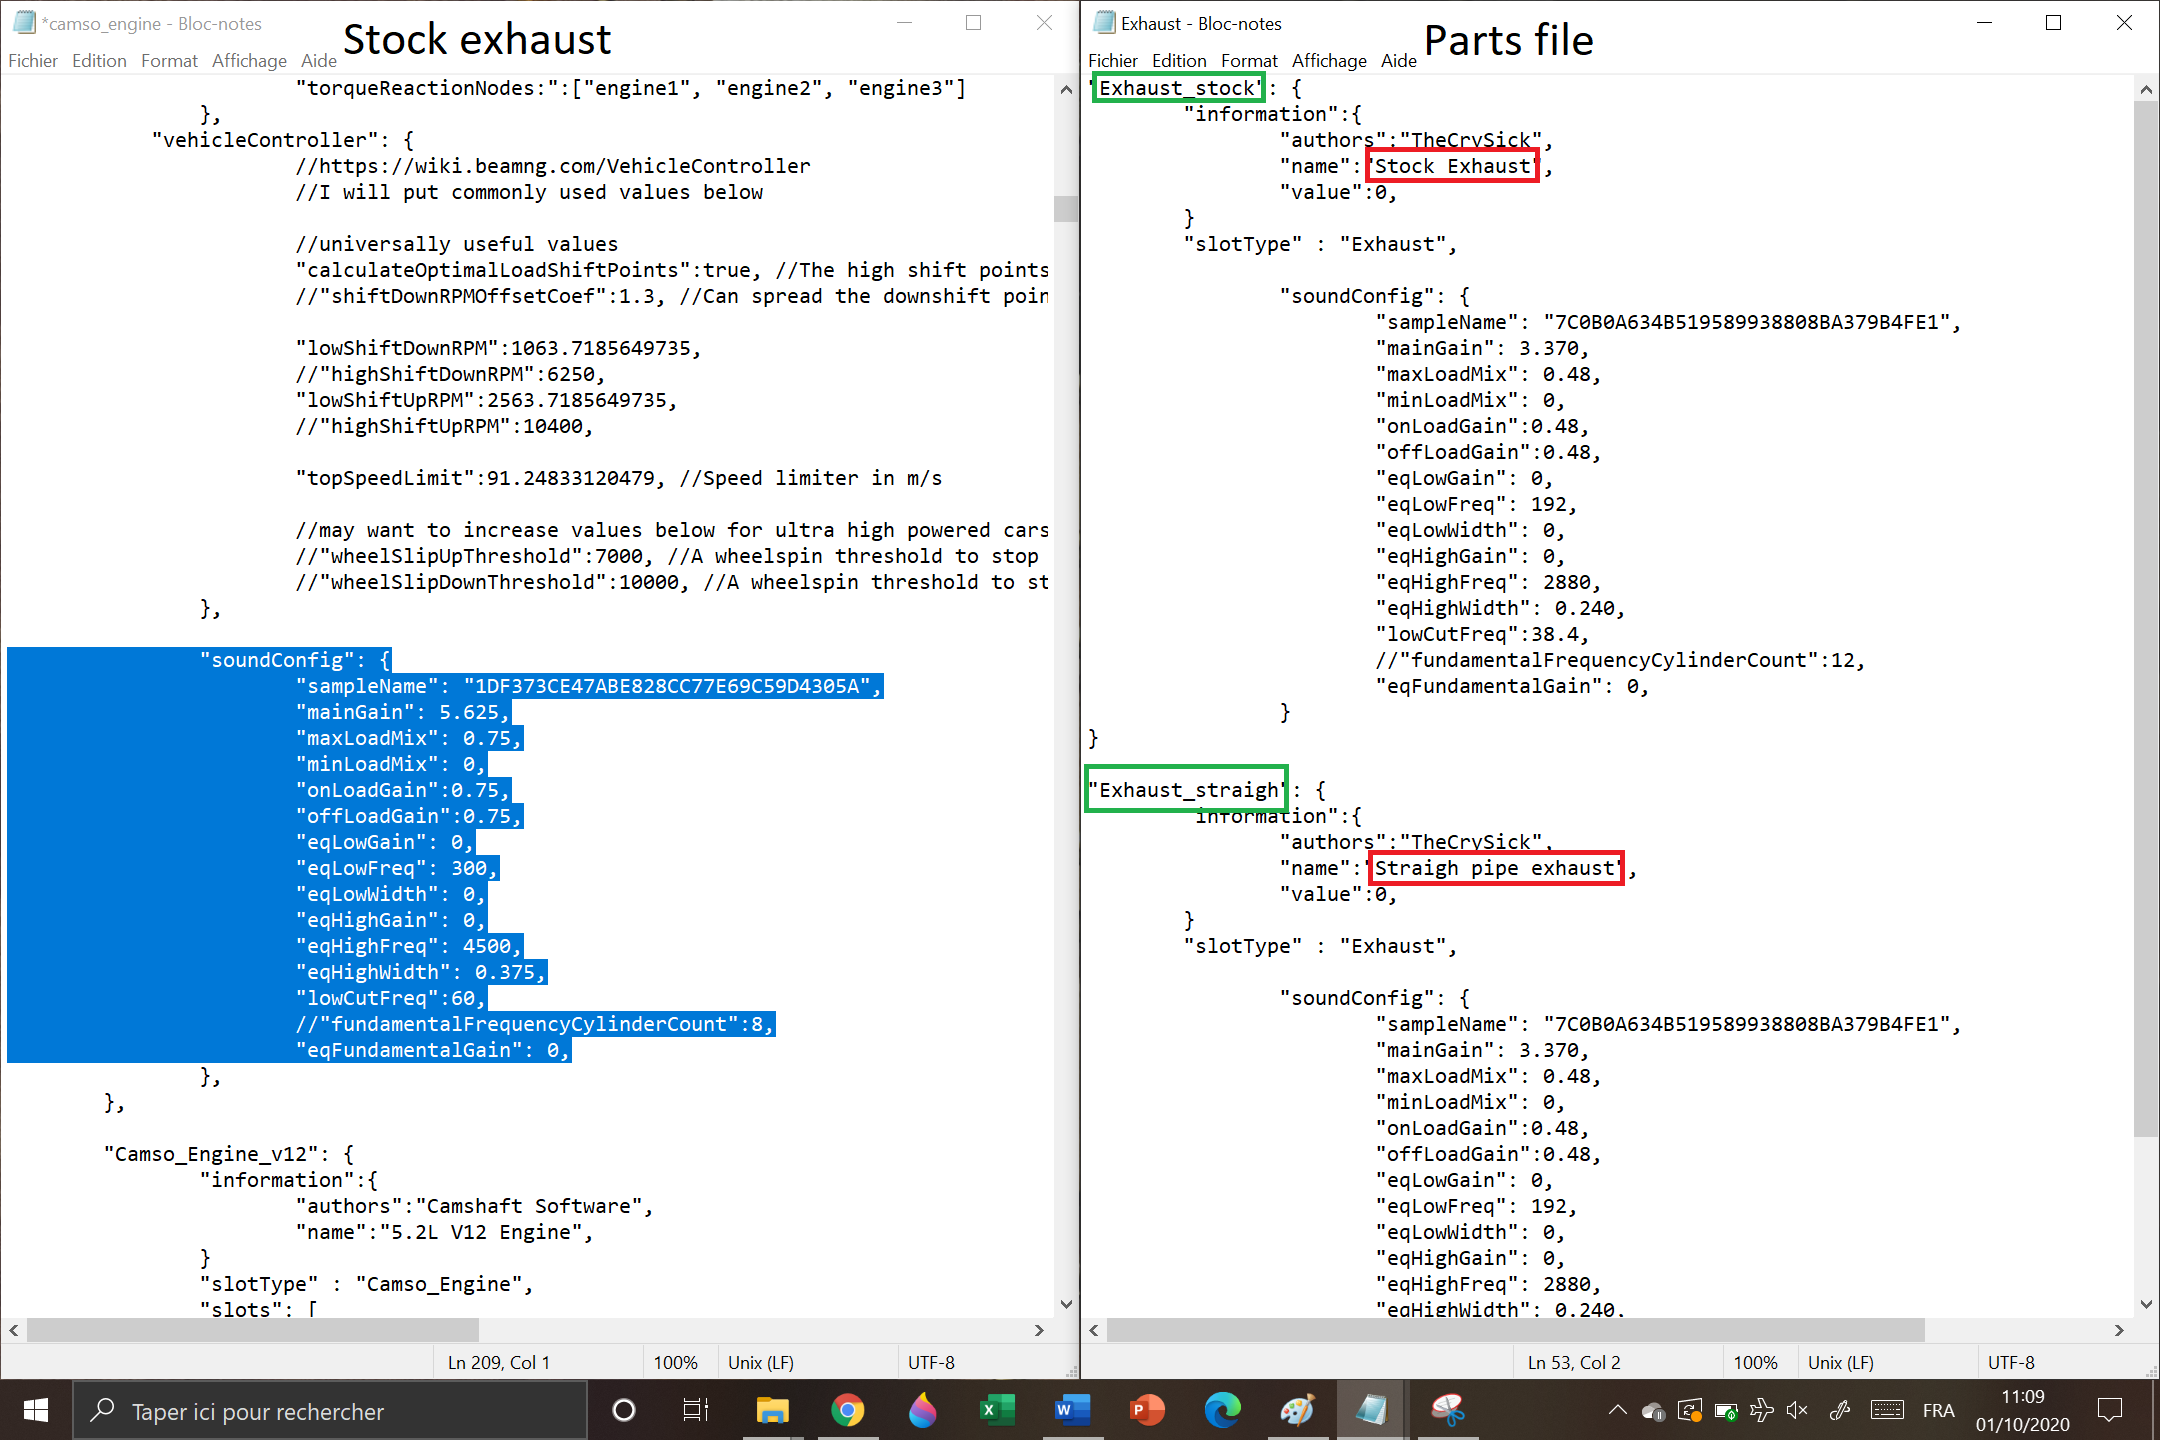Viewport: 2160px width, 1440px height.
Task: Open clock and date flyout
Action: pyautogui.click(x=2022, y=1410)
